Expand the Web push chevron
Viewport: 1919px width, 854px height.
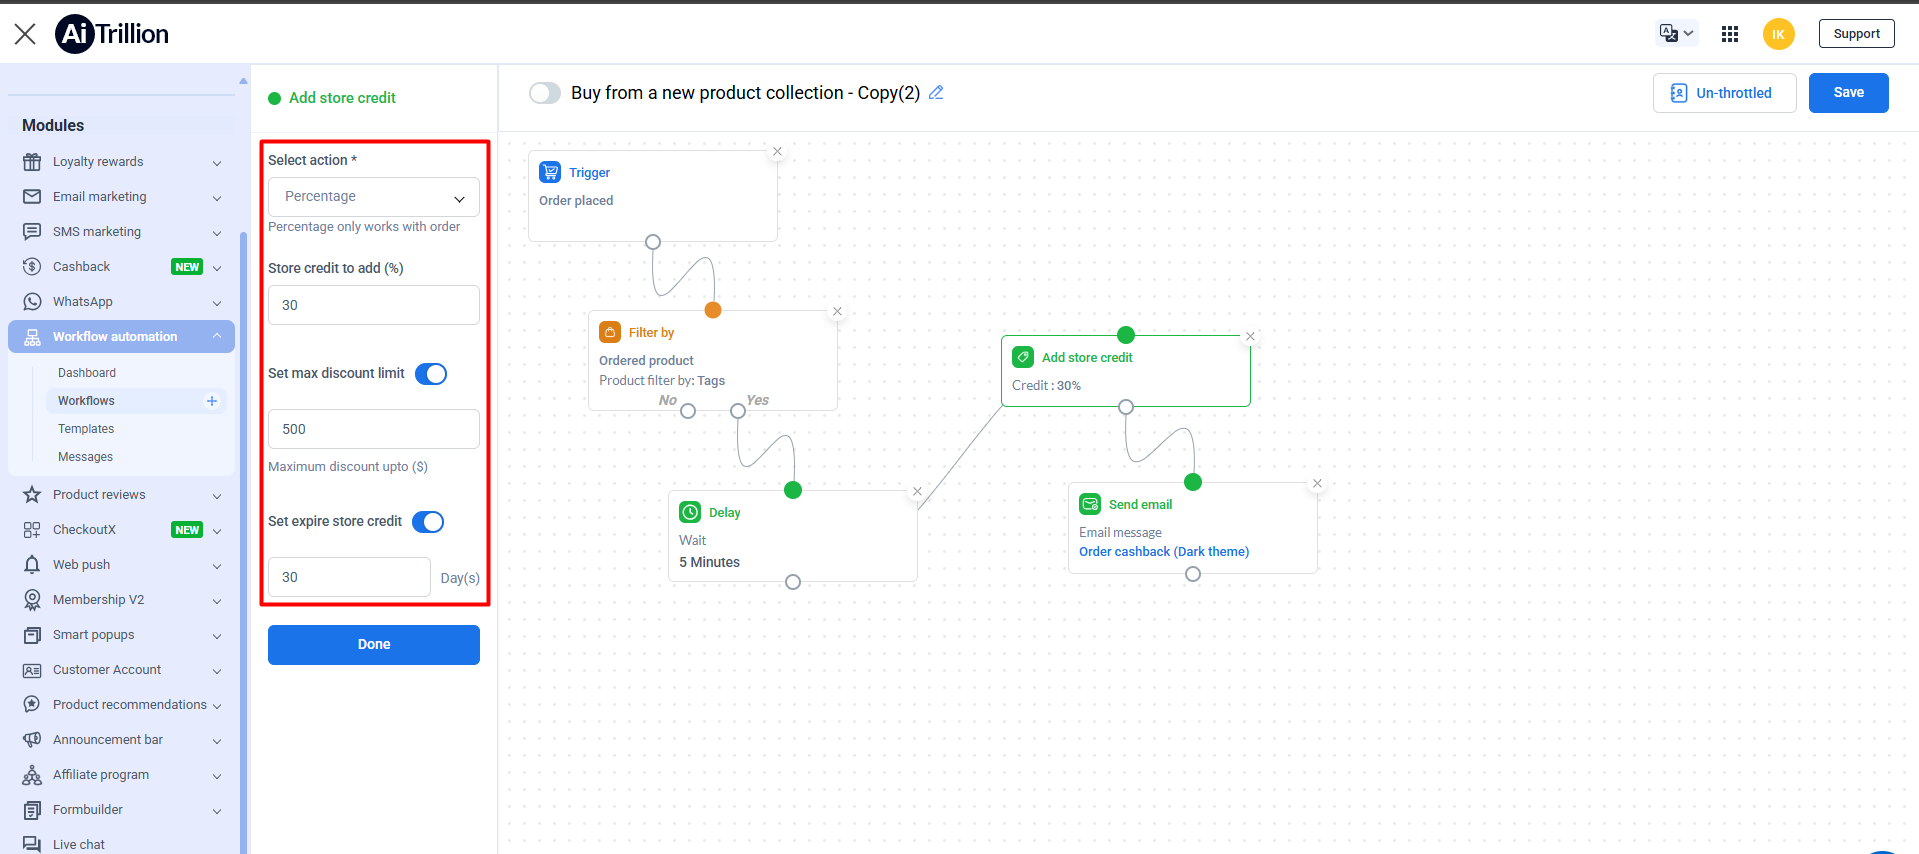[217, 566]
